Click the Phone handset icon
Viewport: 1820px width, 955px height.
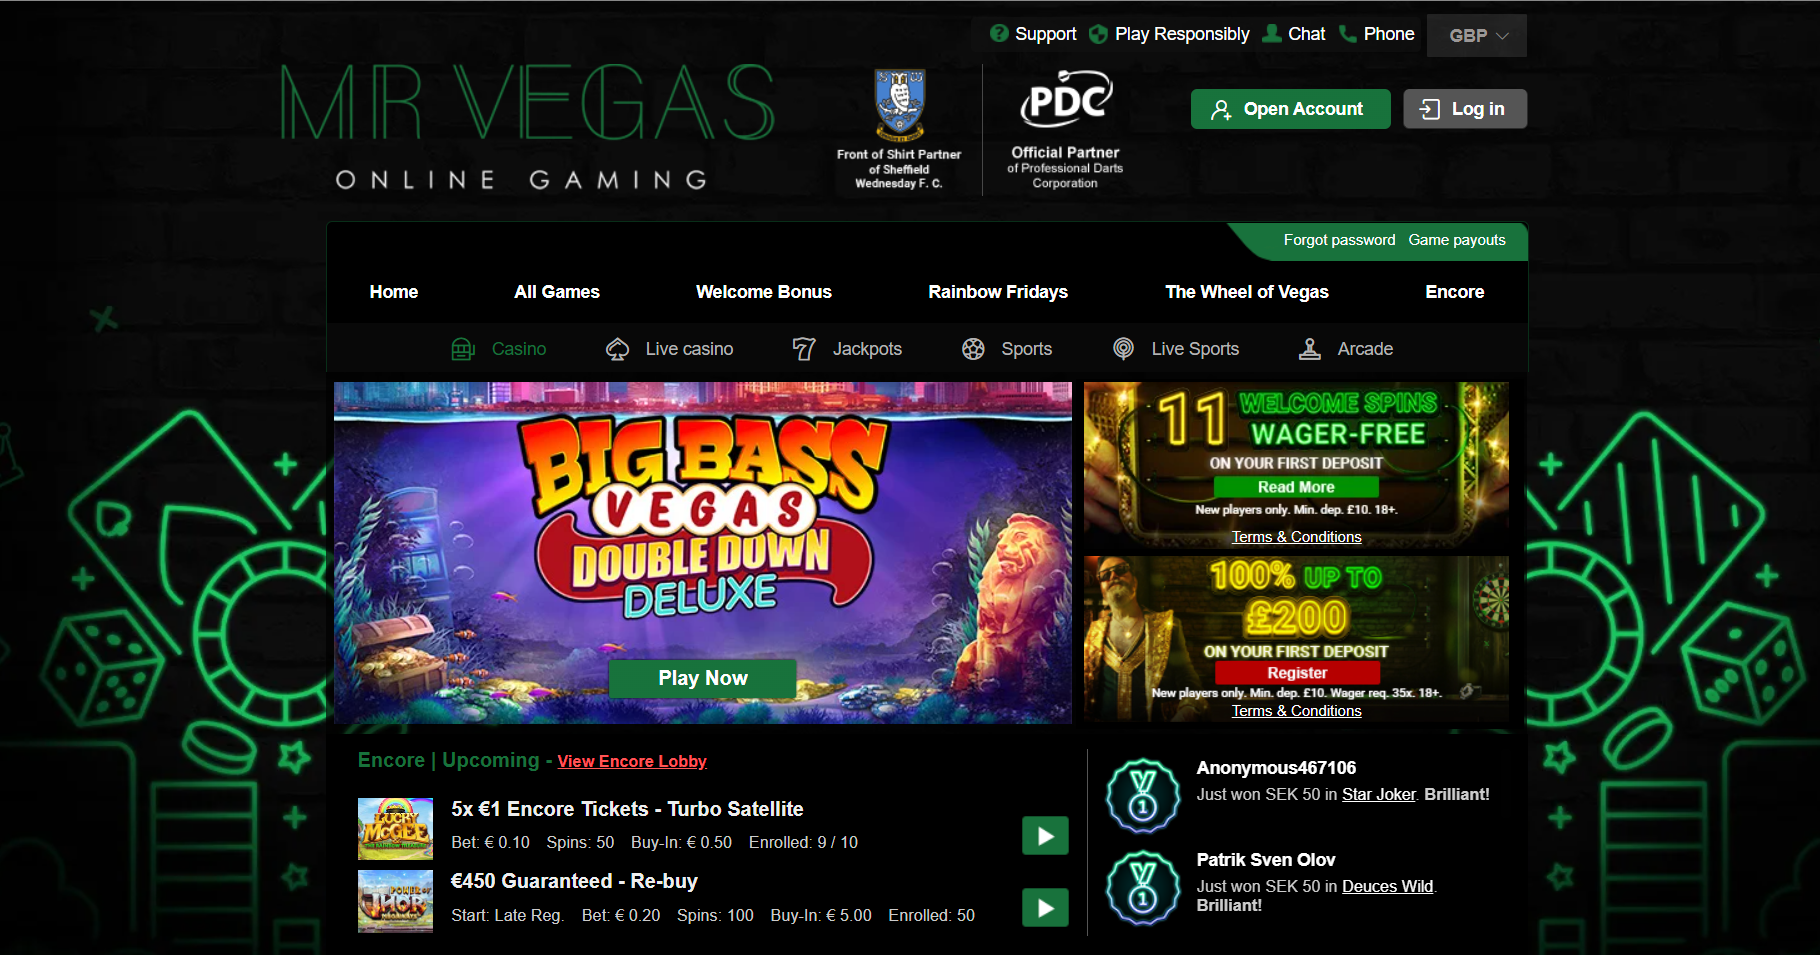click(x=1348, y=33)
